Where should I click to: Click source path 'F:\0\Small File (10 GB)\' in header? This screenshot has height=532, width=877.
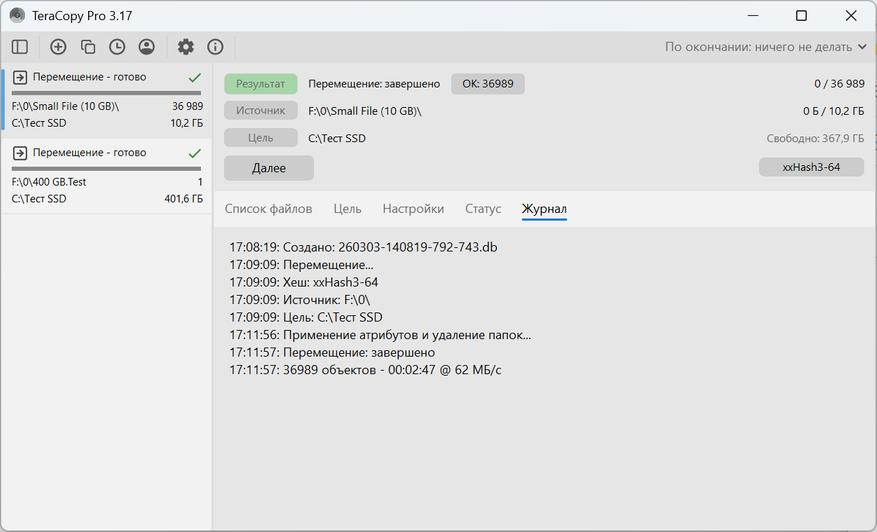coord(365,111)
